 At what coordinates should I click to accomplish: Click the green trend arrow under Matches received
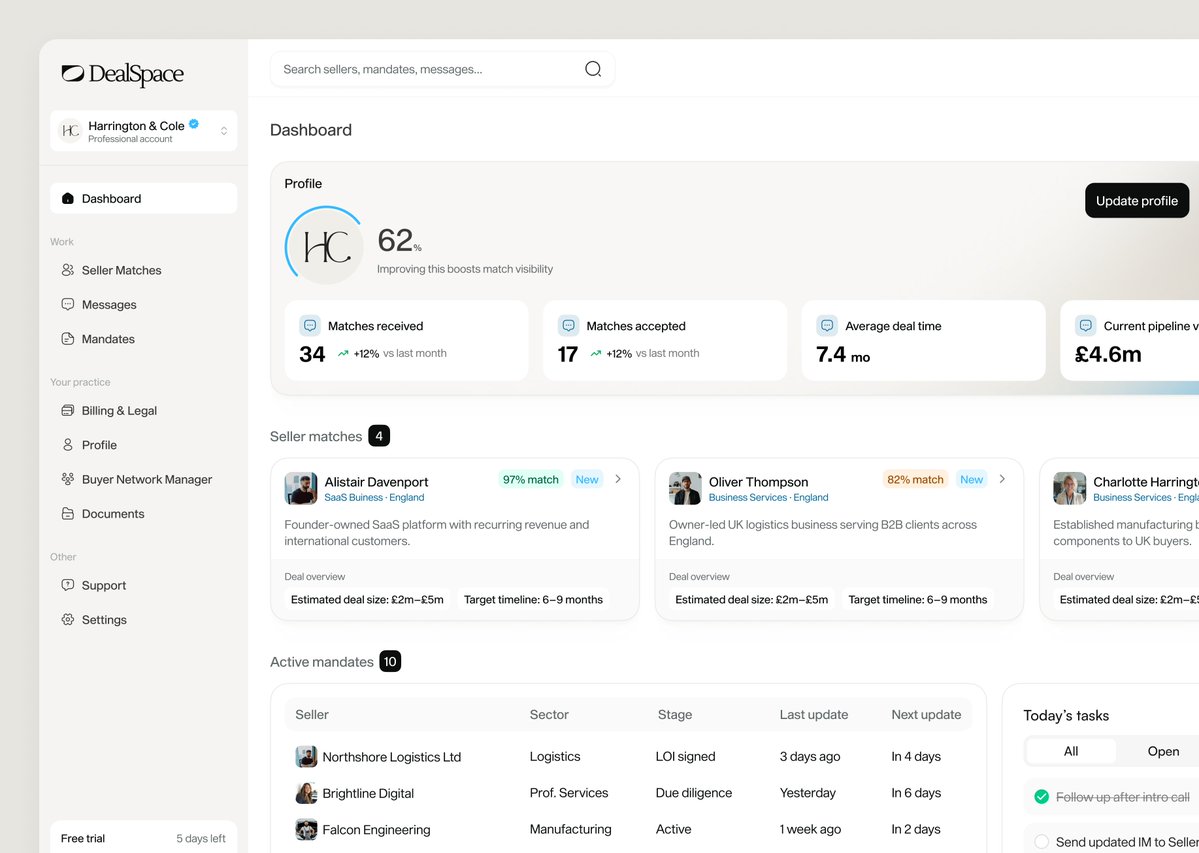343,354
